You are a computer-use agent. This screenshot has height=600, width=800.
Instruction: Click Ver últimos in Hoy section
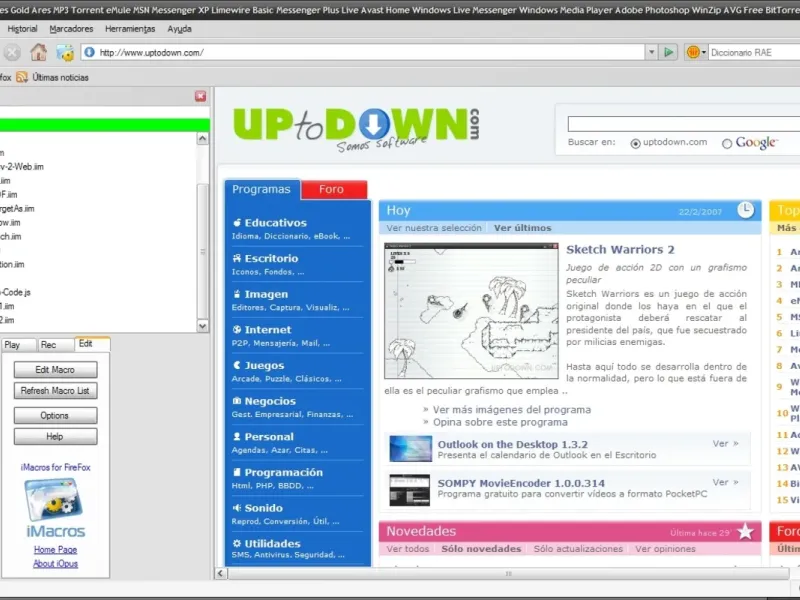coord(522,228)
